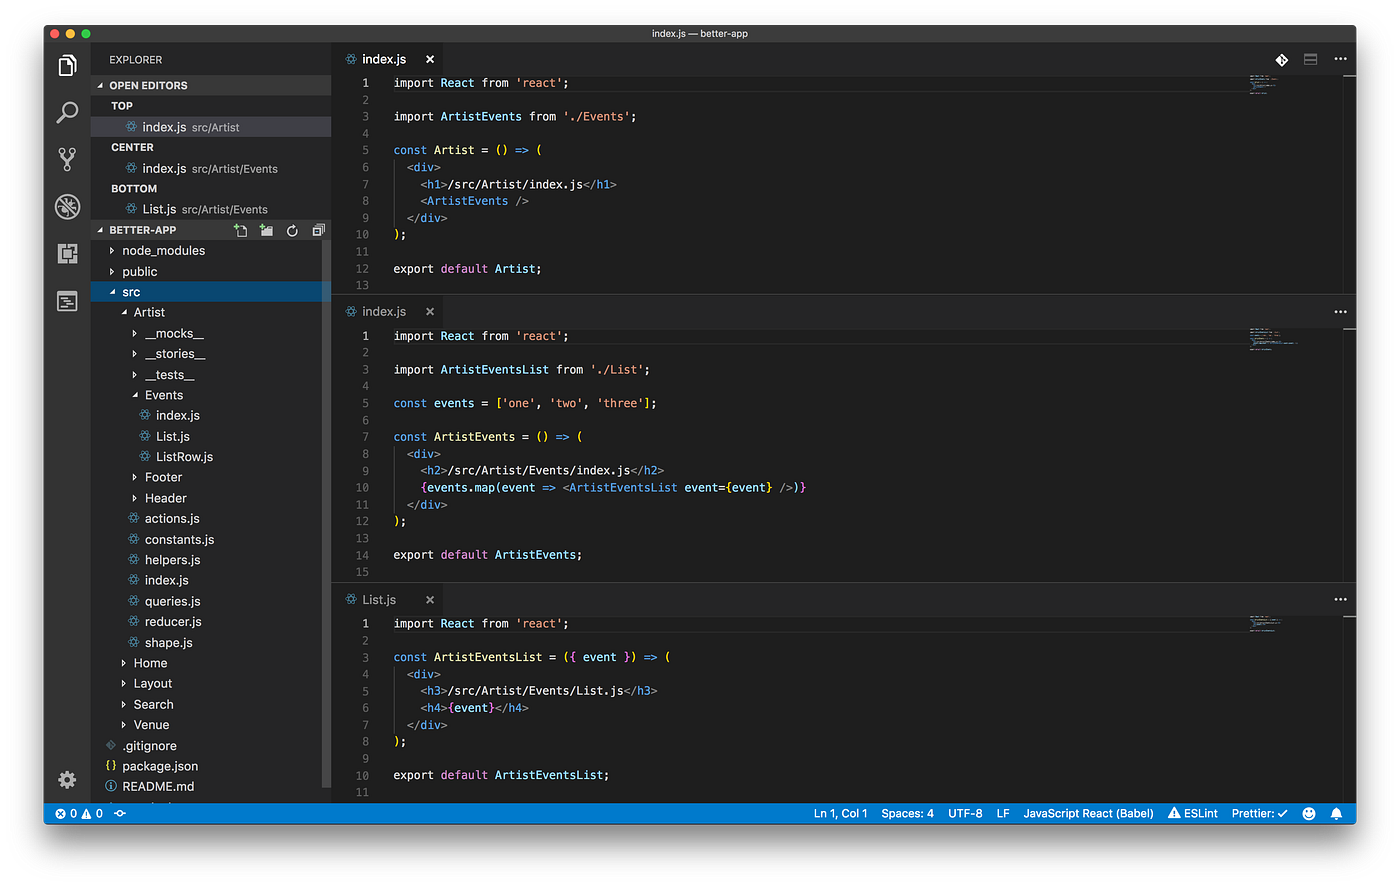Refresh the Explorer file tree
The height and width of the screenshot is (887, 1400).
[292, 229]
